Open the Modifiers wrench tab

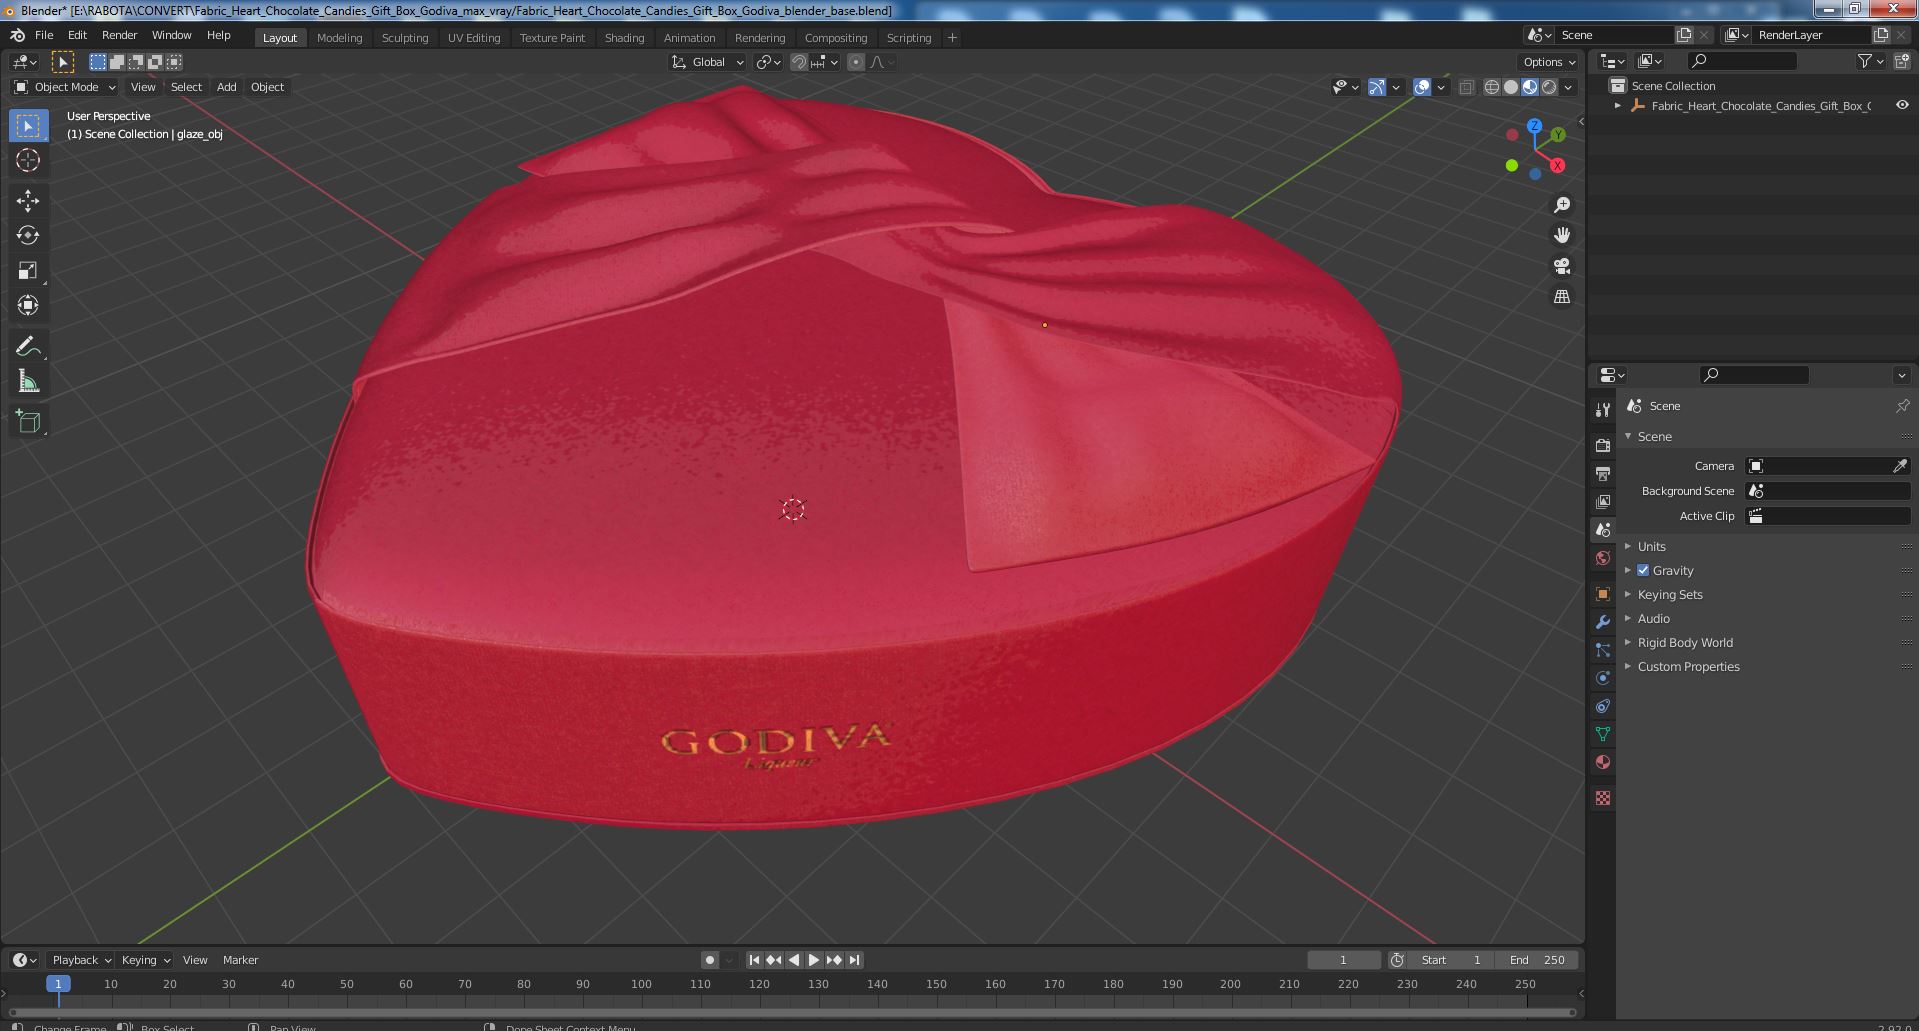[x=1603, y=622]
